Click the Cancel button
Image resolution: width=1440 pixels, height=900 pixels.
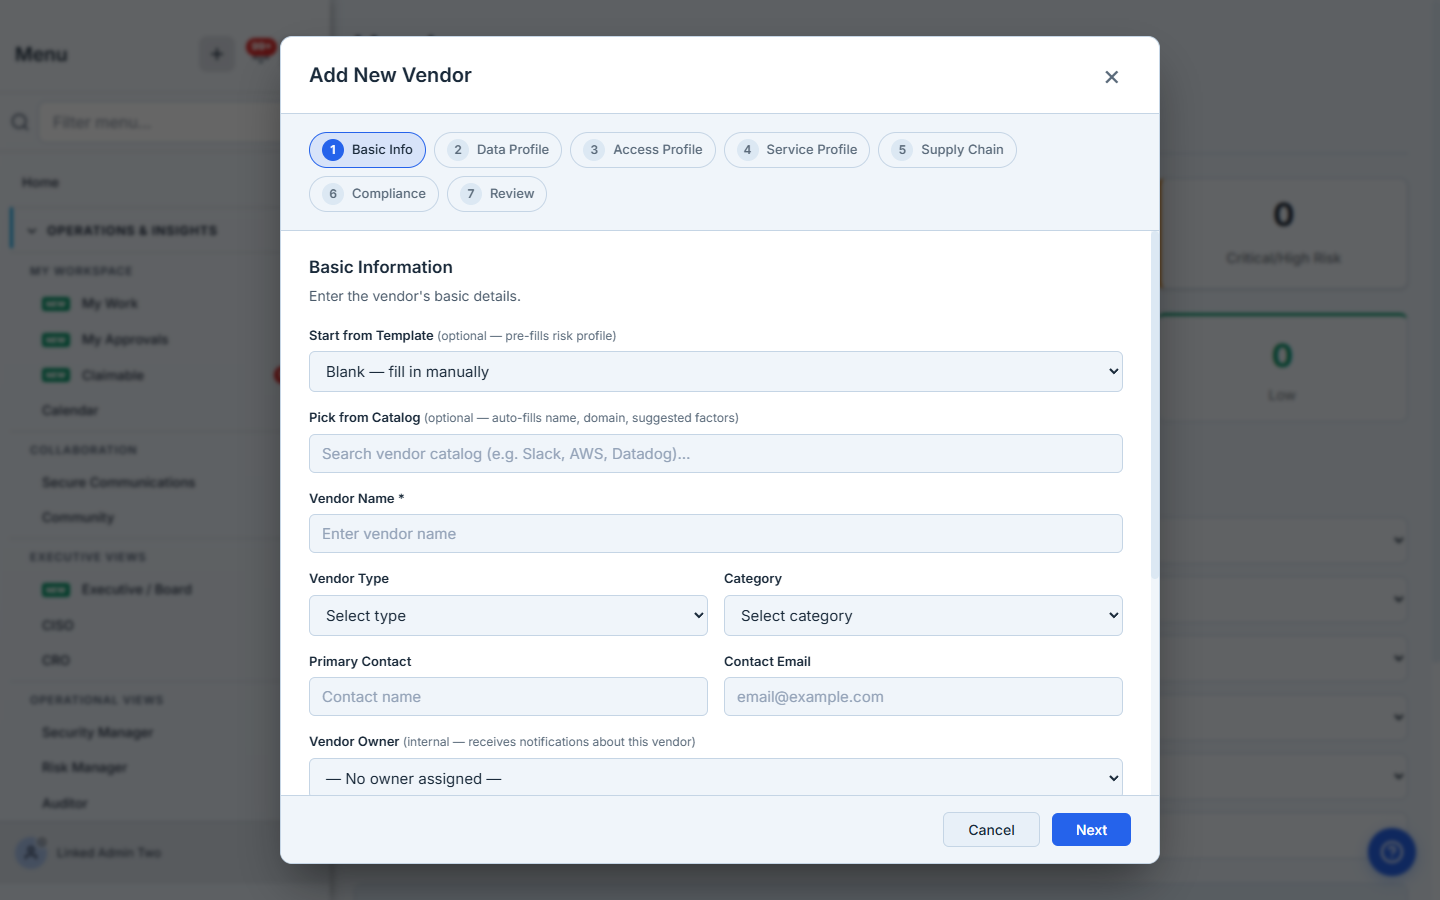pos(991,830)
